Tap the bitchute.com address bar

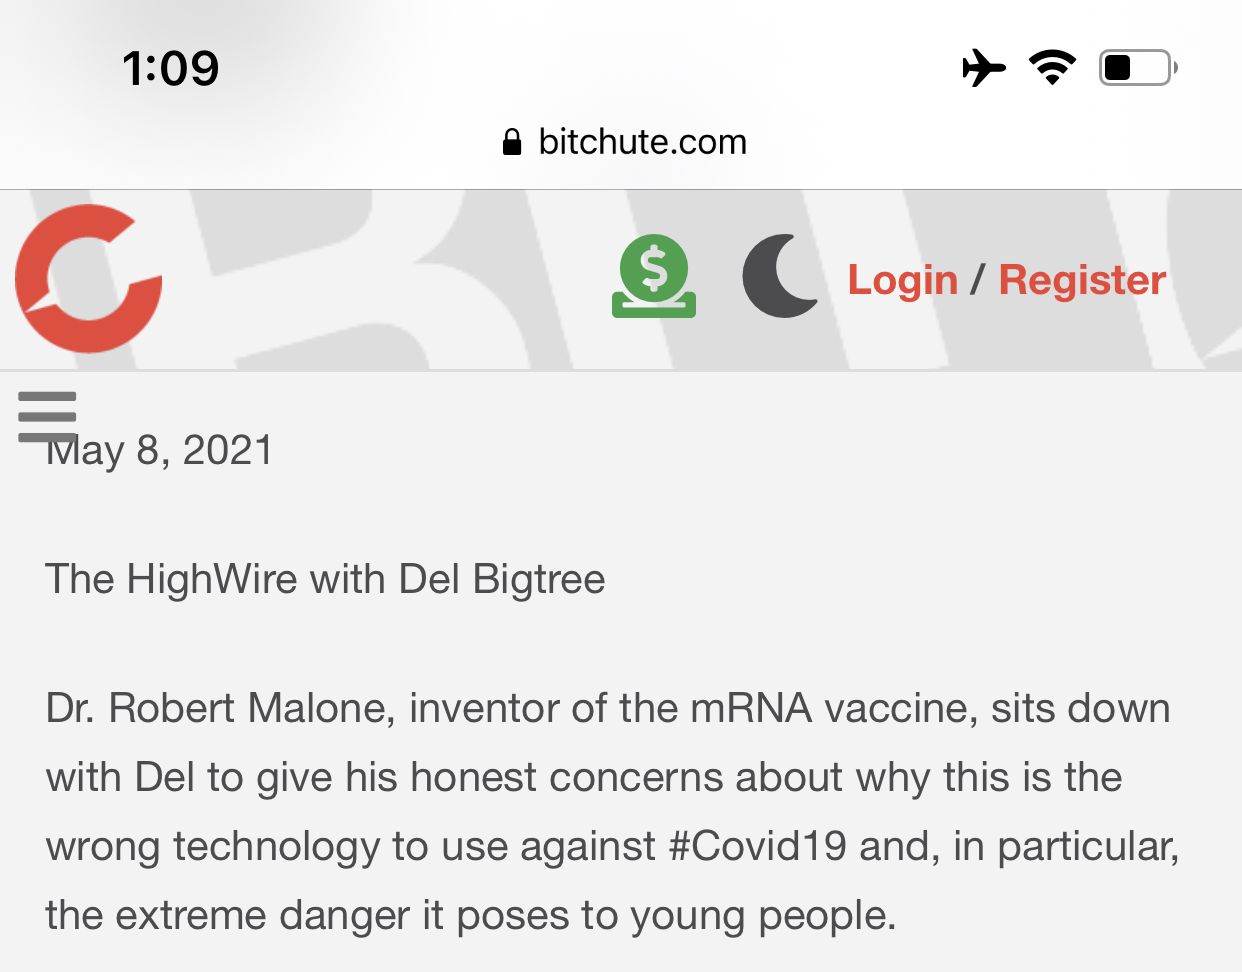642,142
